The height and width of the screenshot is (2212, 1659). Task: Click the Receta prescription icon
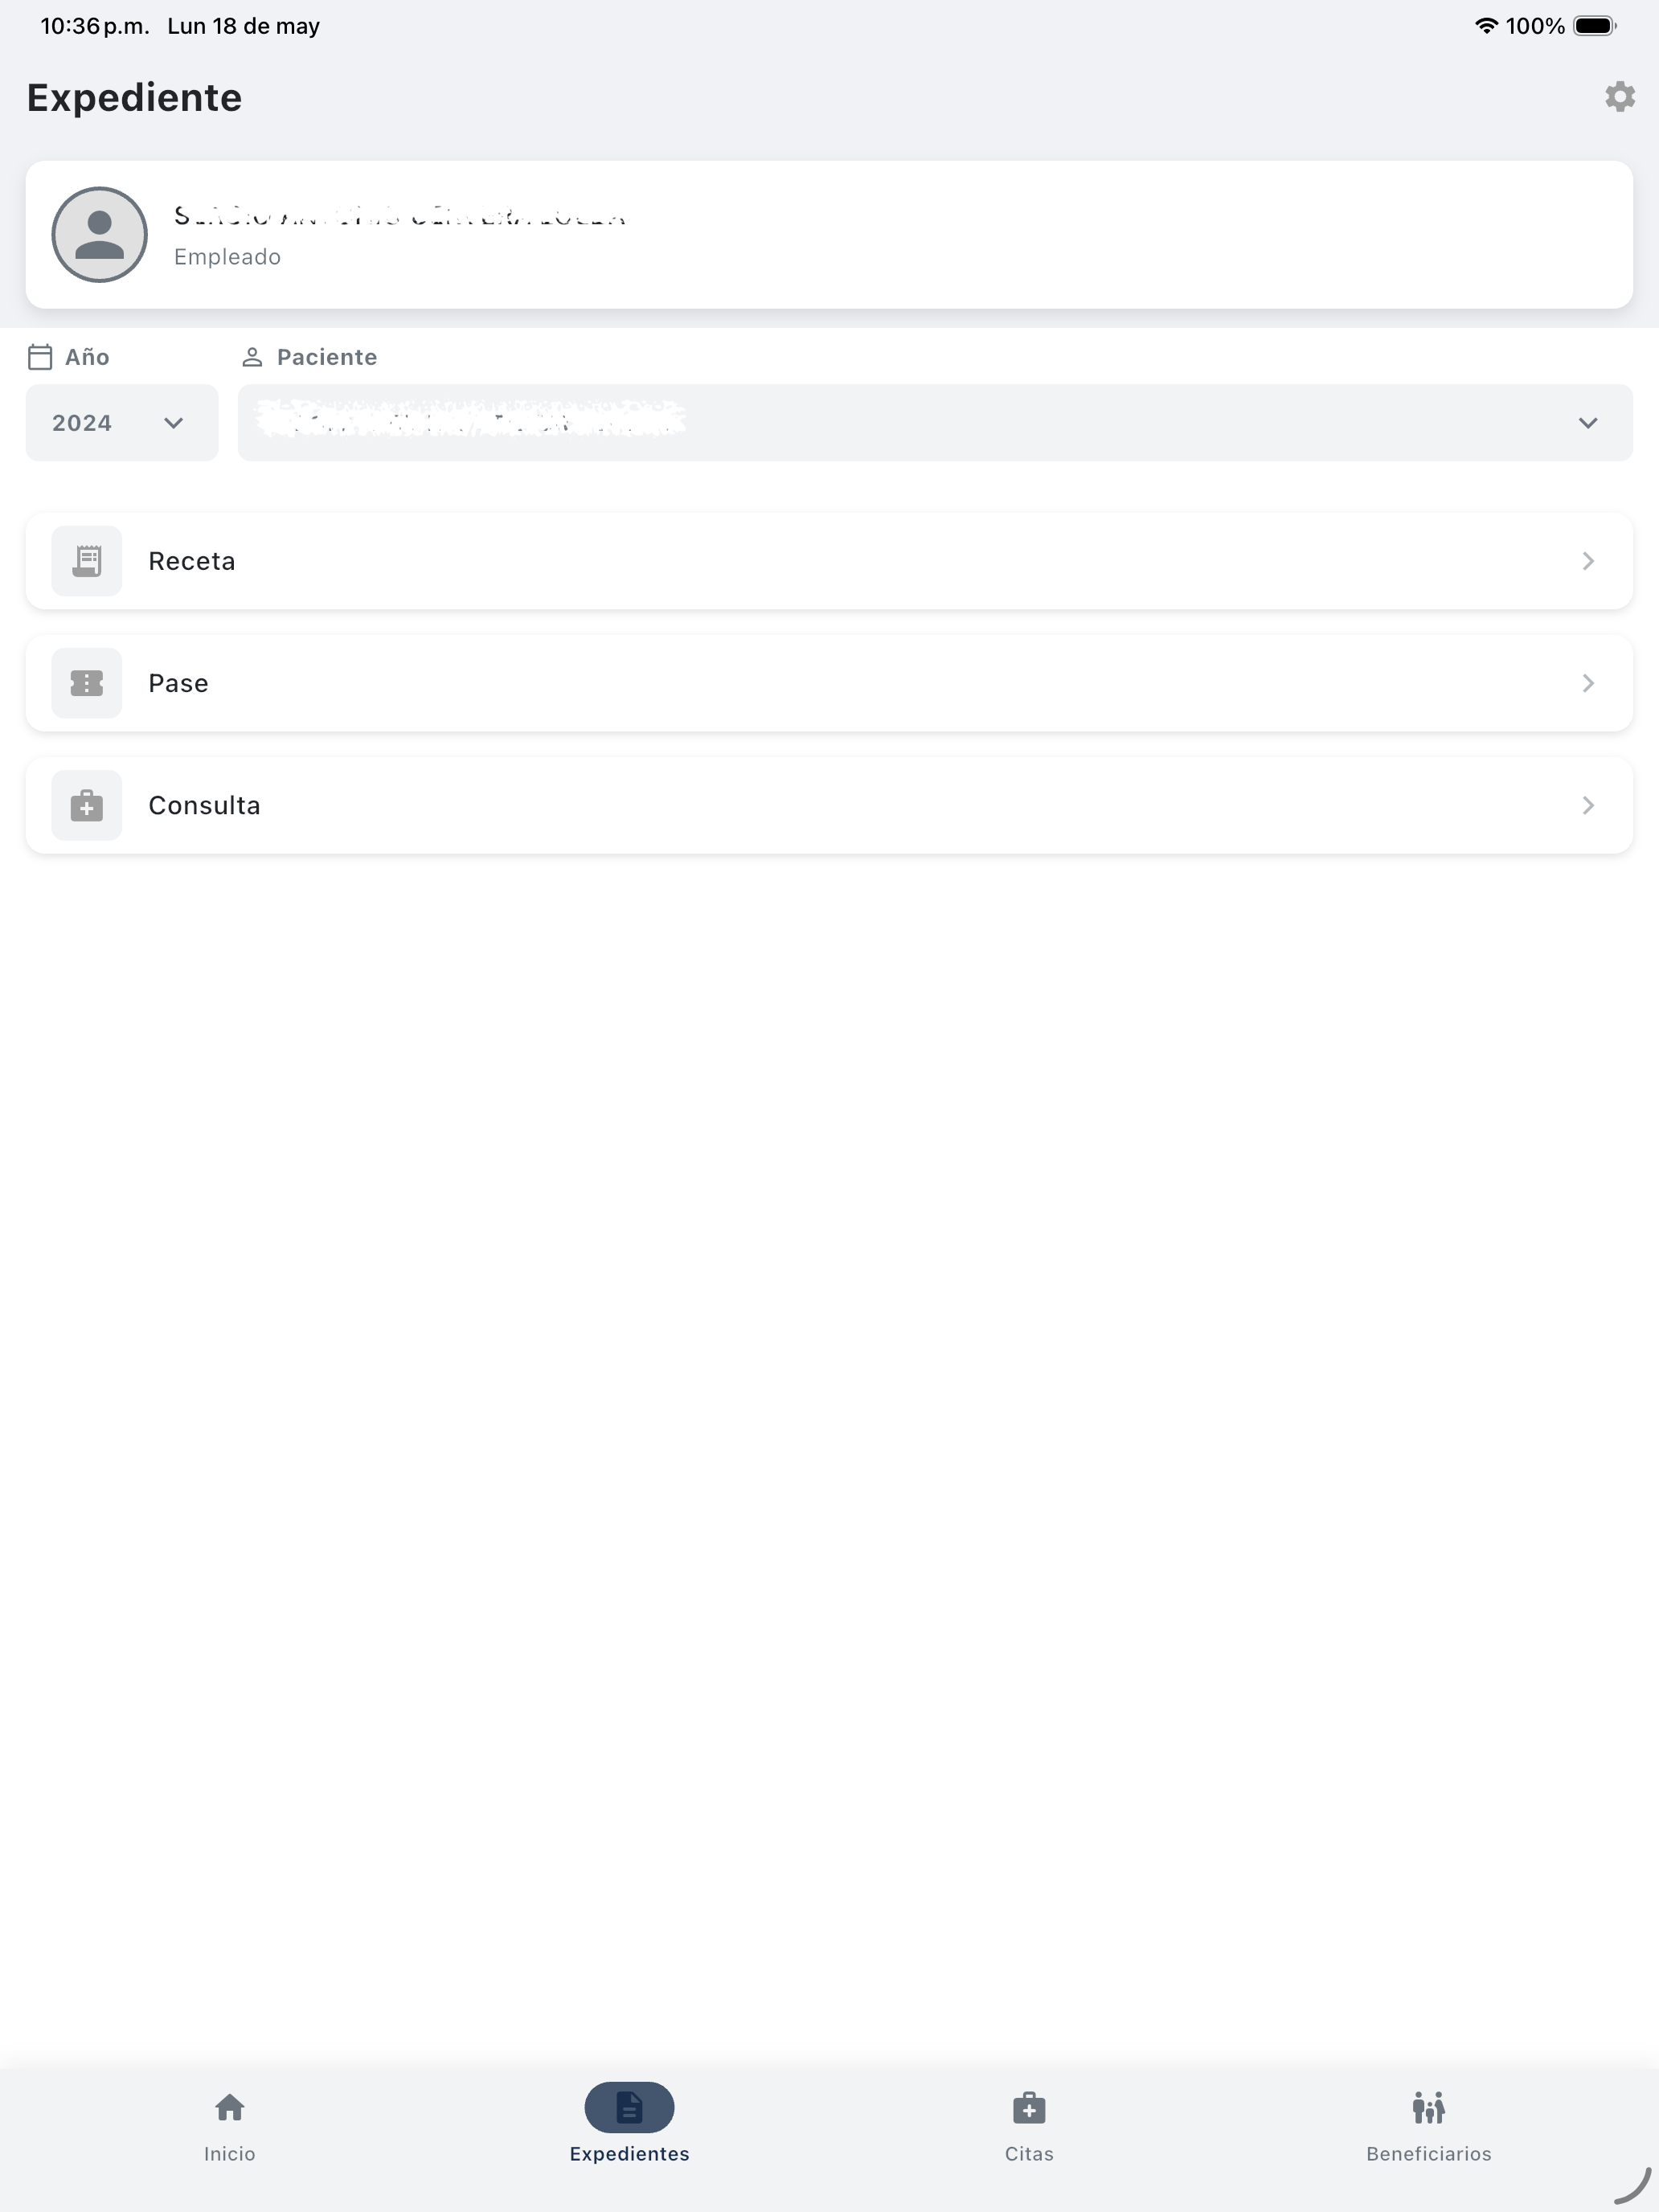(x=87, y=561)
